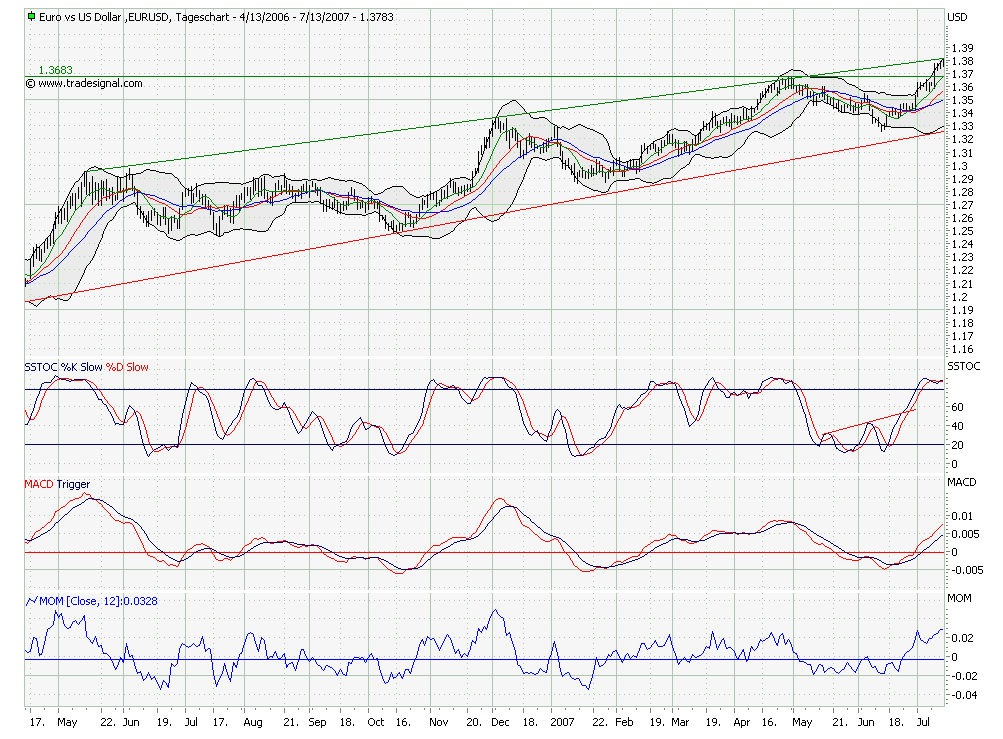Screen dimensions: 1003x739
Task: Select the Oct label on the date axis
Action: coord(375,722)
